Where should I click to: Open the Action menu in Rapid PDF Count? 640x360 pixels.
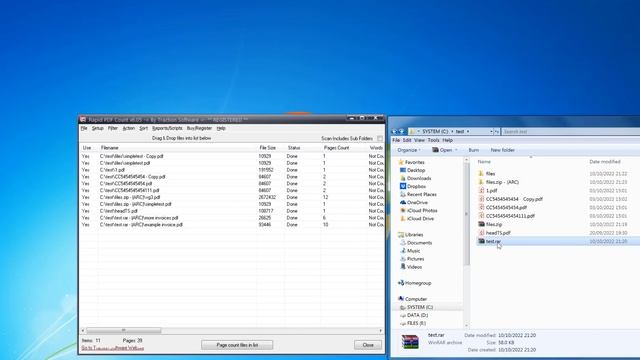pyautogui.click(x=129, y=128)
